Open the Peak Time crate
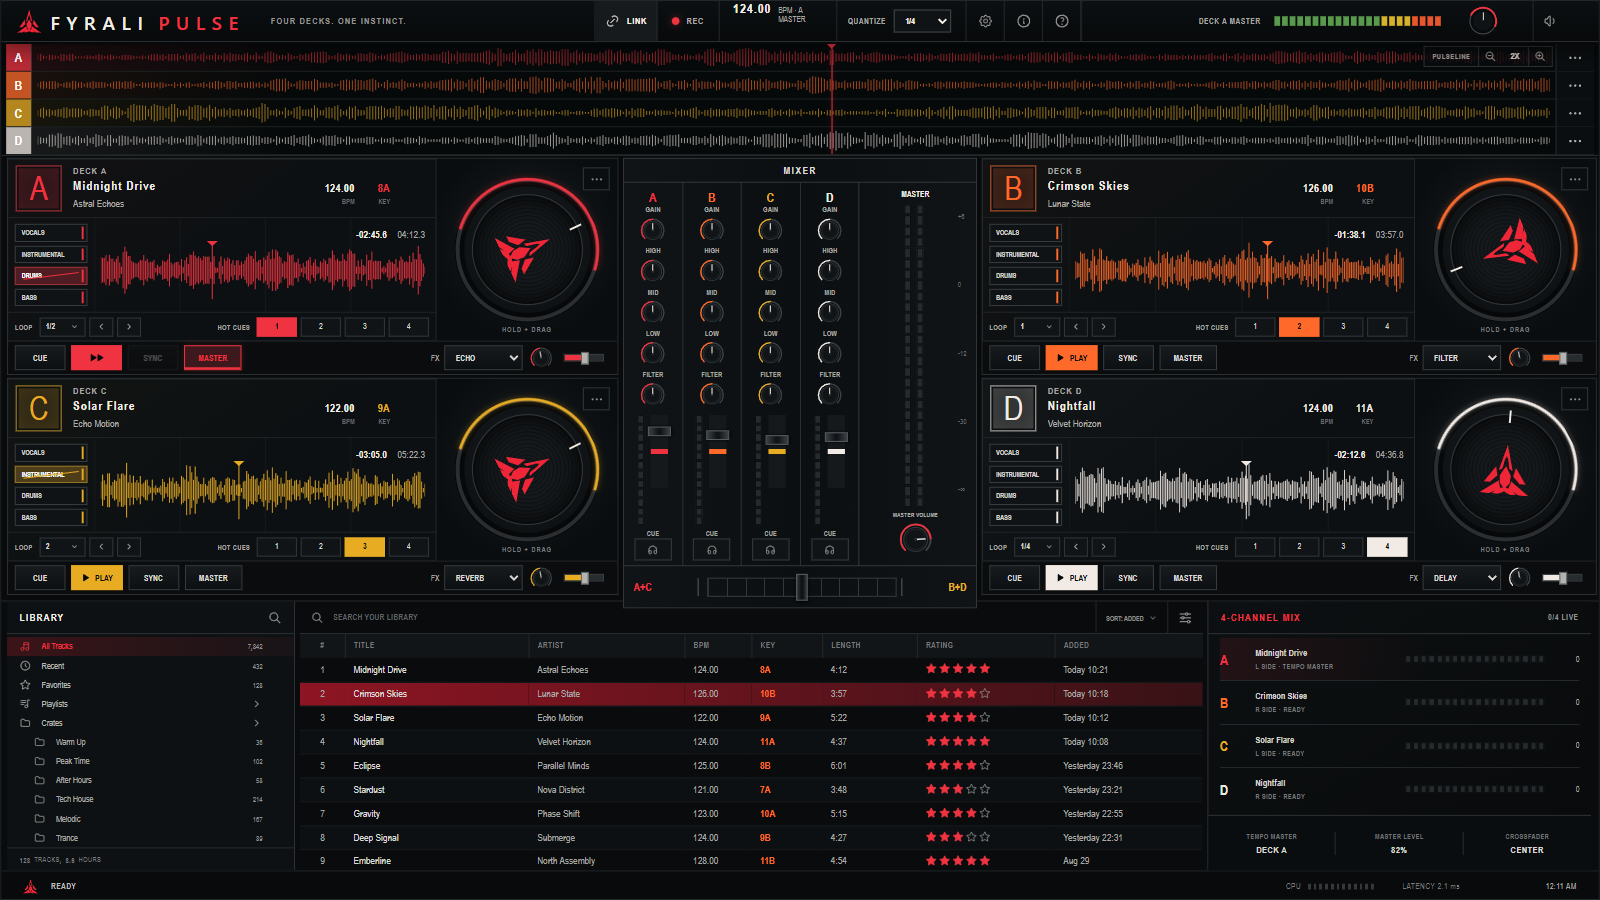The width and height of the screenshot is (1600, 900). click(150, 761)
